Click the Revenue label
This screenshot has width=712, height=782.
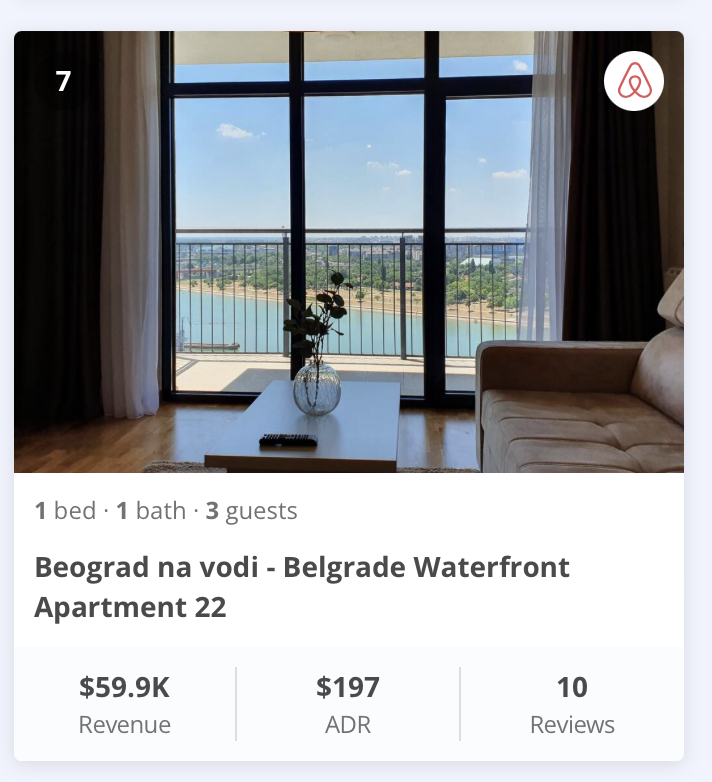tap(125, 725)
